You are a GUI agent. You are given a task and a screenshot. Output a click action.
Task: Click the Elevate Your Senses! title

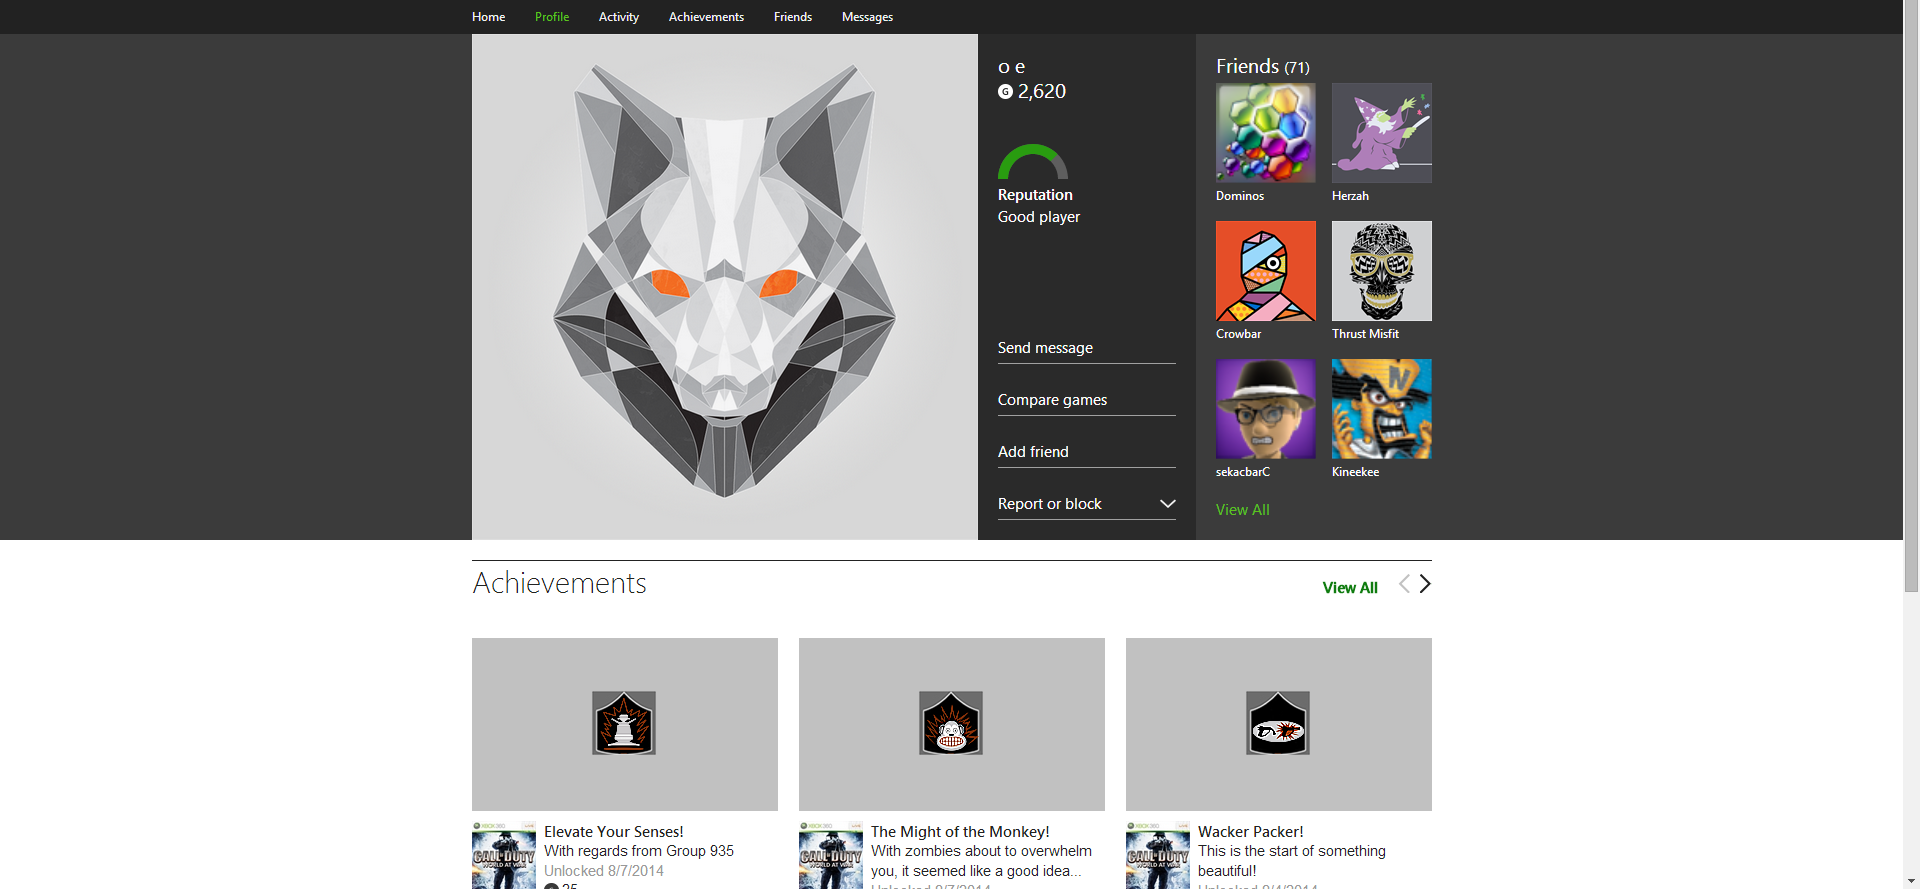(x=614, y=832)
